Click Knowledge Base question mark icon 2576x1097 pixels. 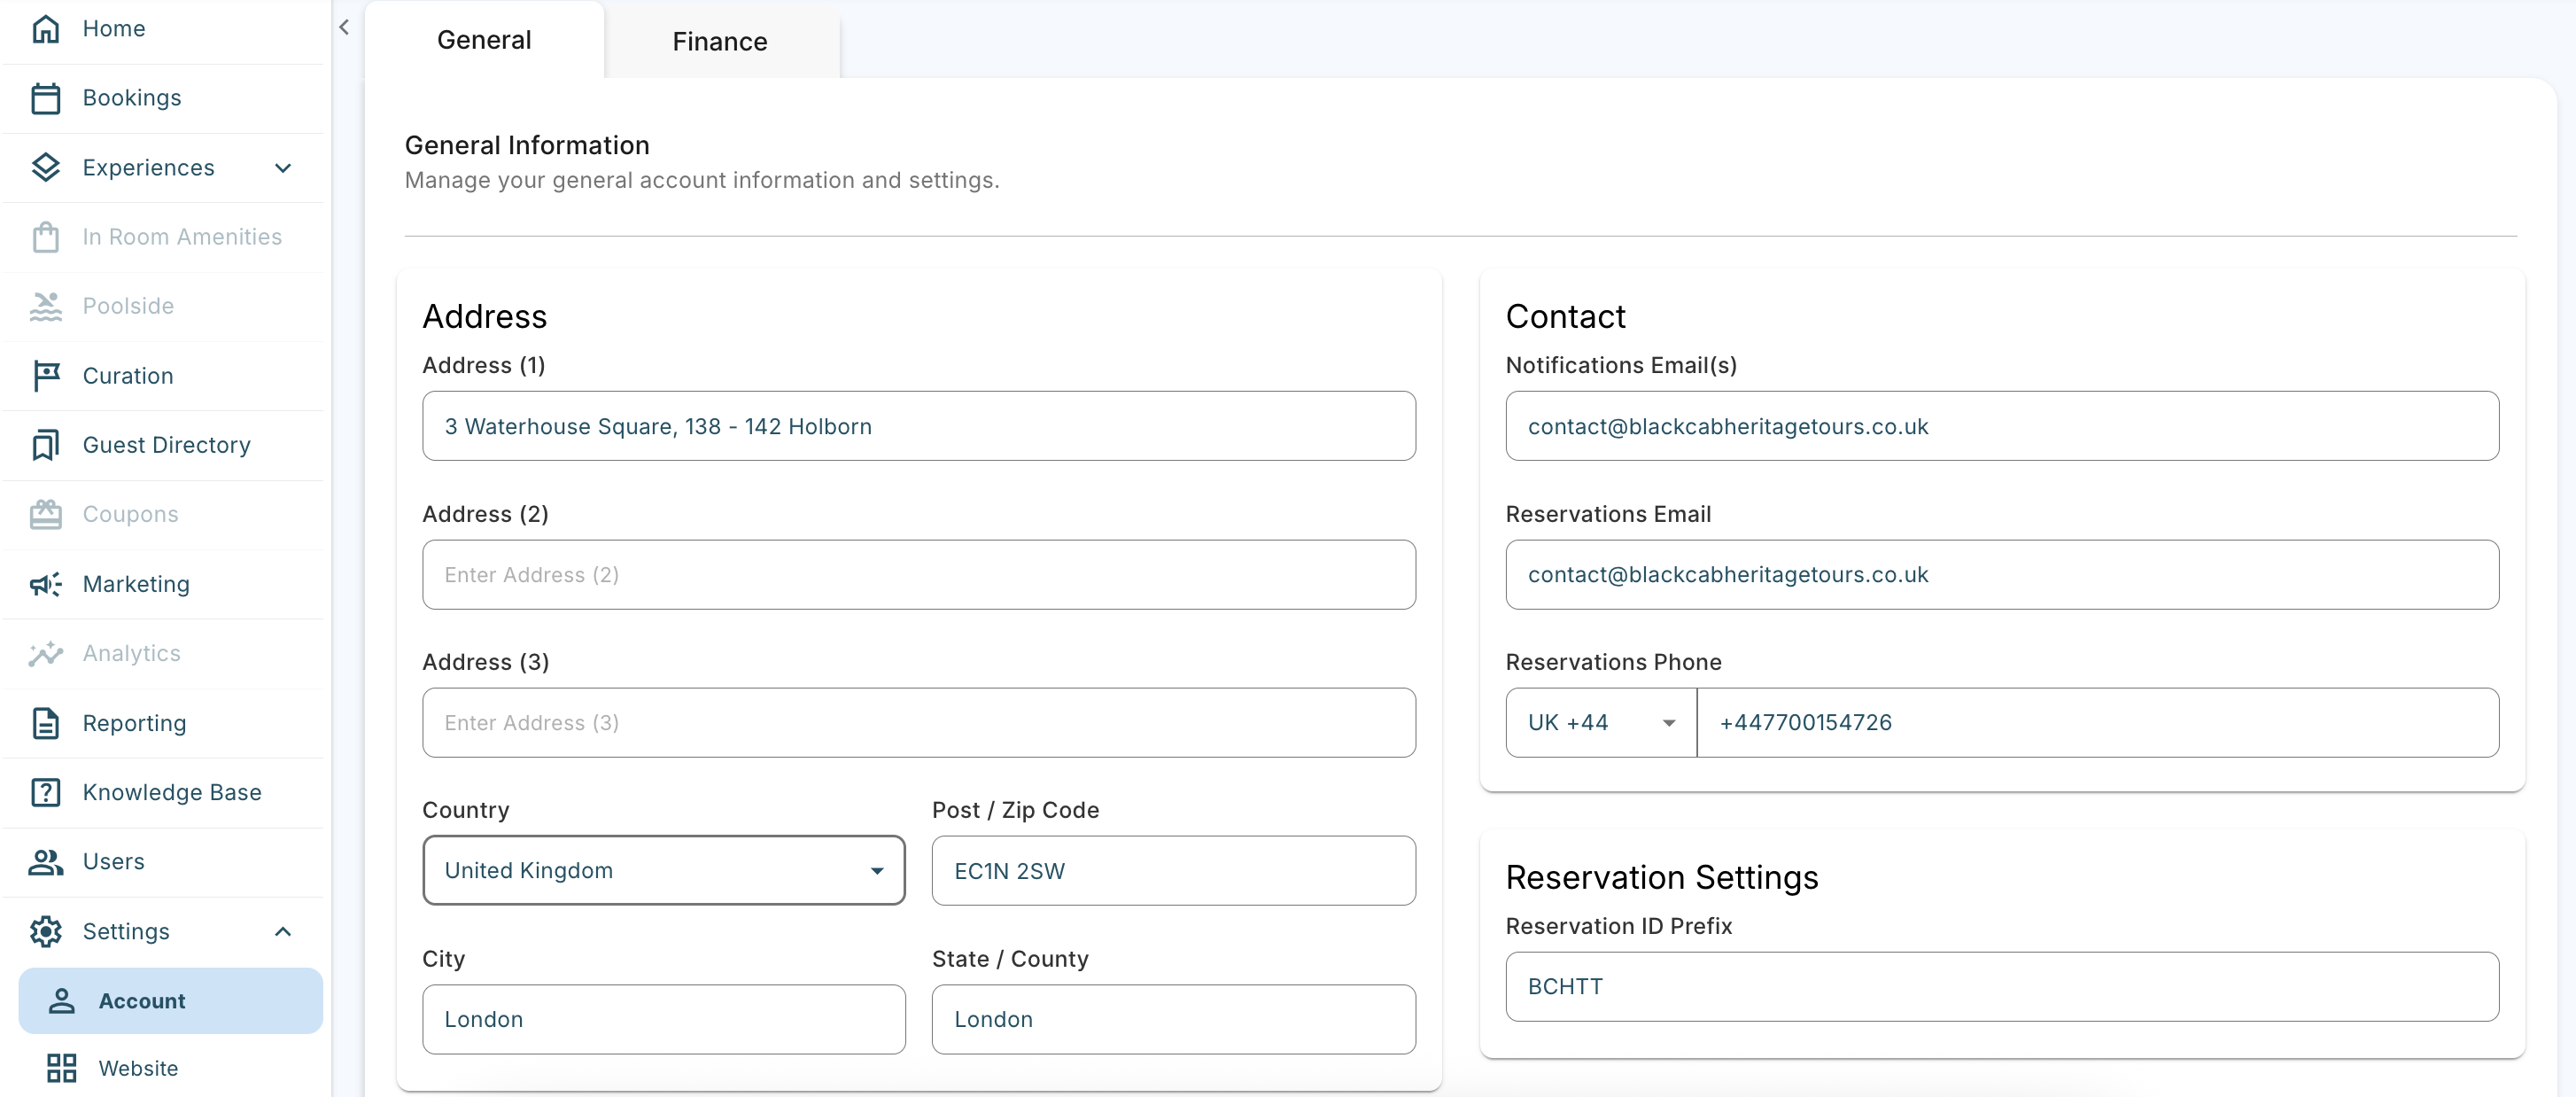tap(46, 792)
